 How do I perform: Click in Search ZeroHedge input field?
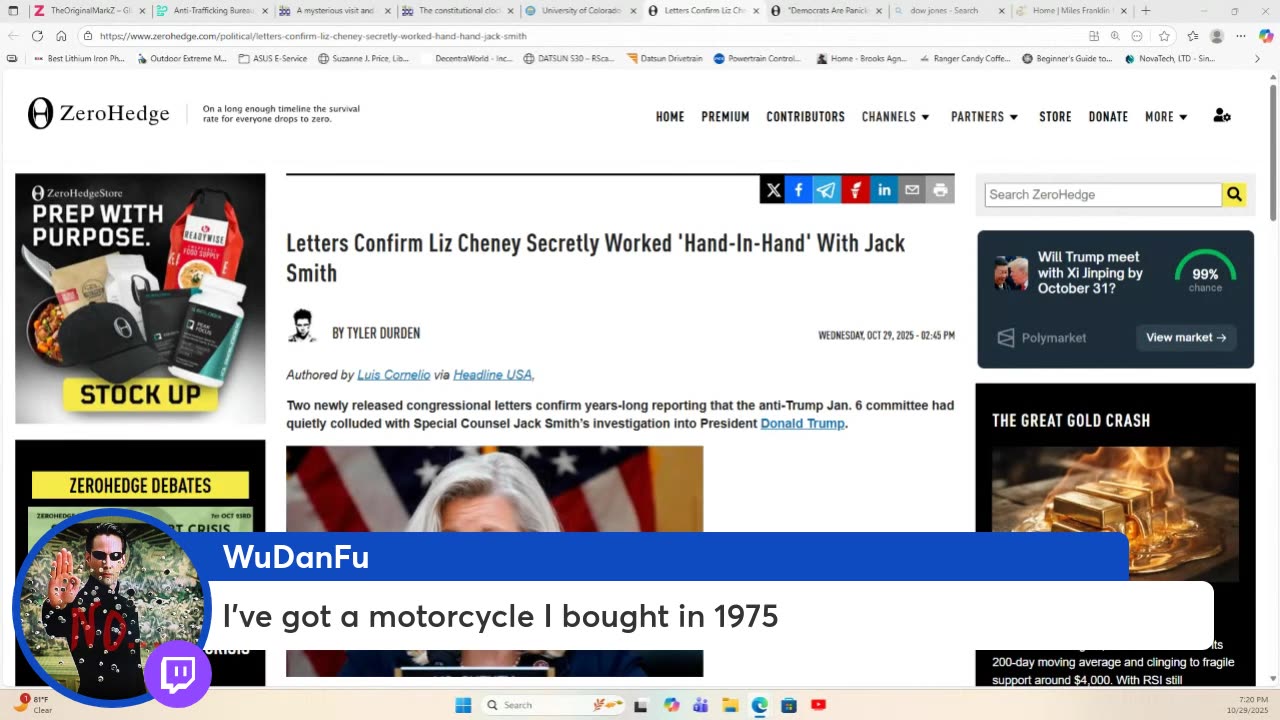click(x=1103, y=195)
